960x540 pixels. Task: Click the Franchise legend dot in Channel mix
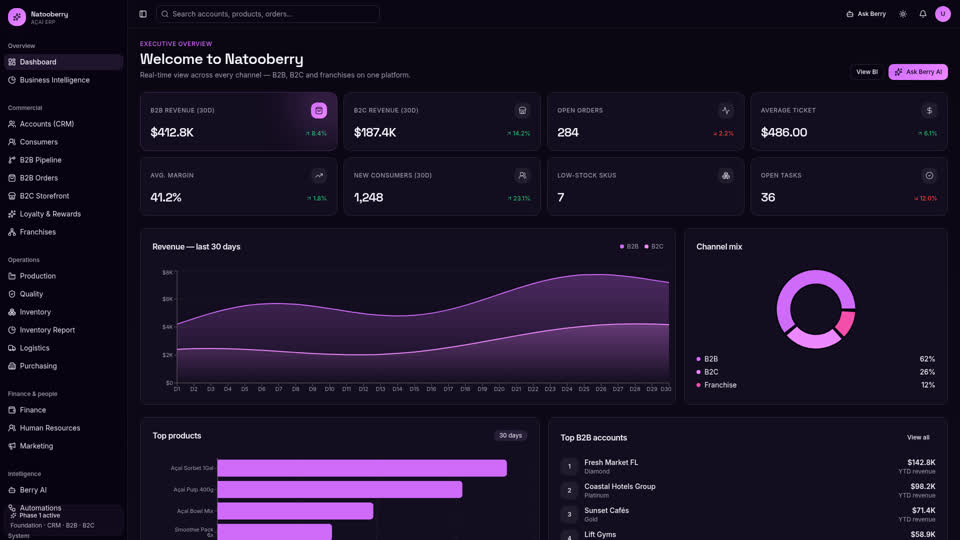[699, 385]
